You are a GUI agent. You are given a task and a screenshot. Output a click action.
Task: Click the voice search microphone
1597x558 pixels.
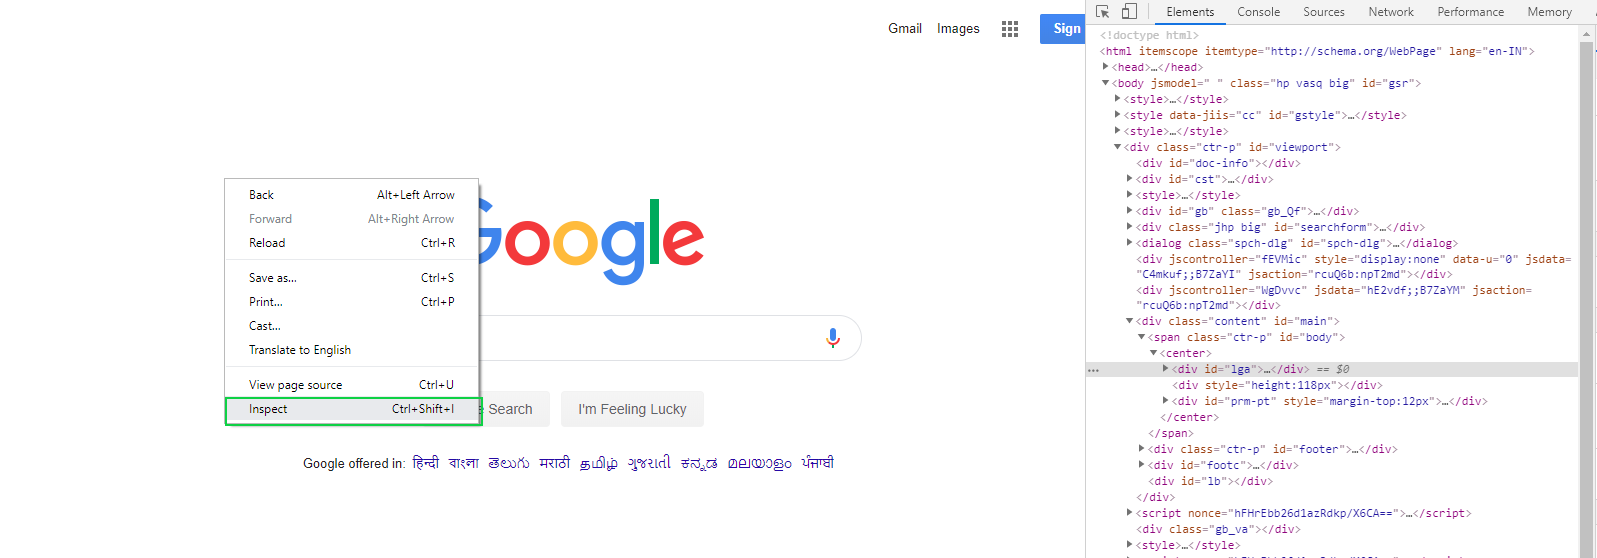click(x=833, y=338)
